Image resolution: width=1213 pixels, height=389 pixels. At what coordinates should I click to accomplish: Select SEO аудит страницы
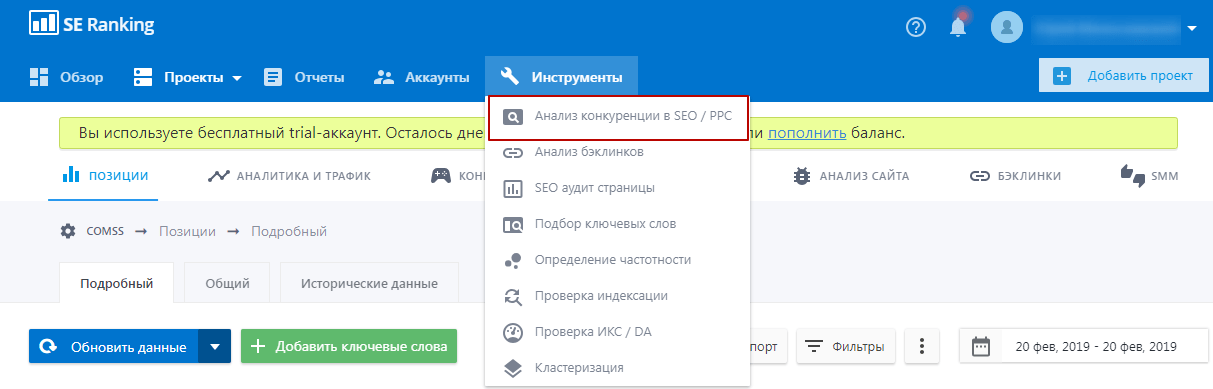click(x=617, y=188)
